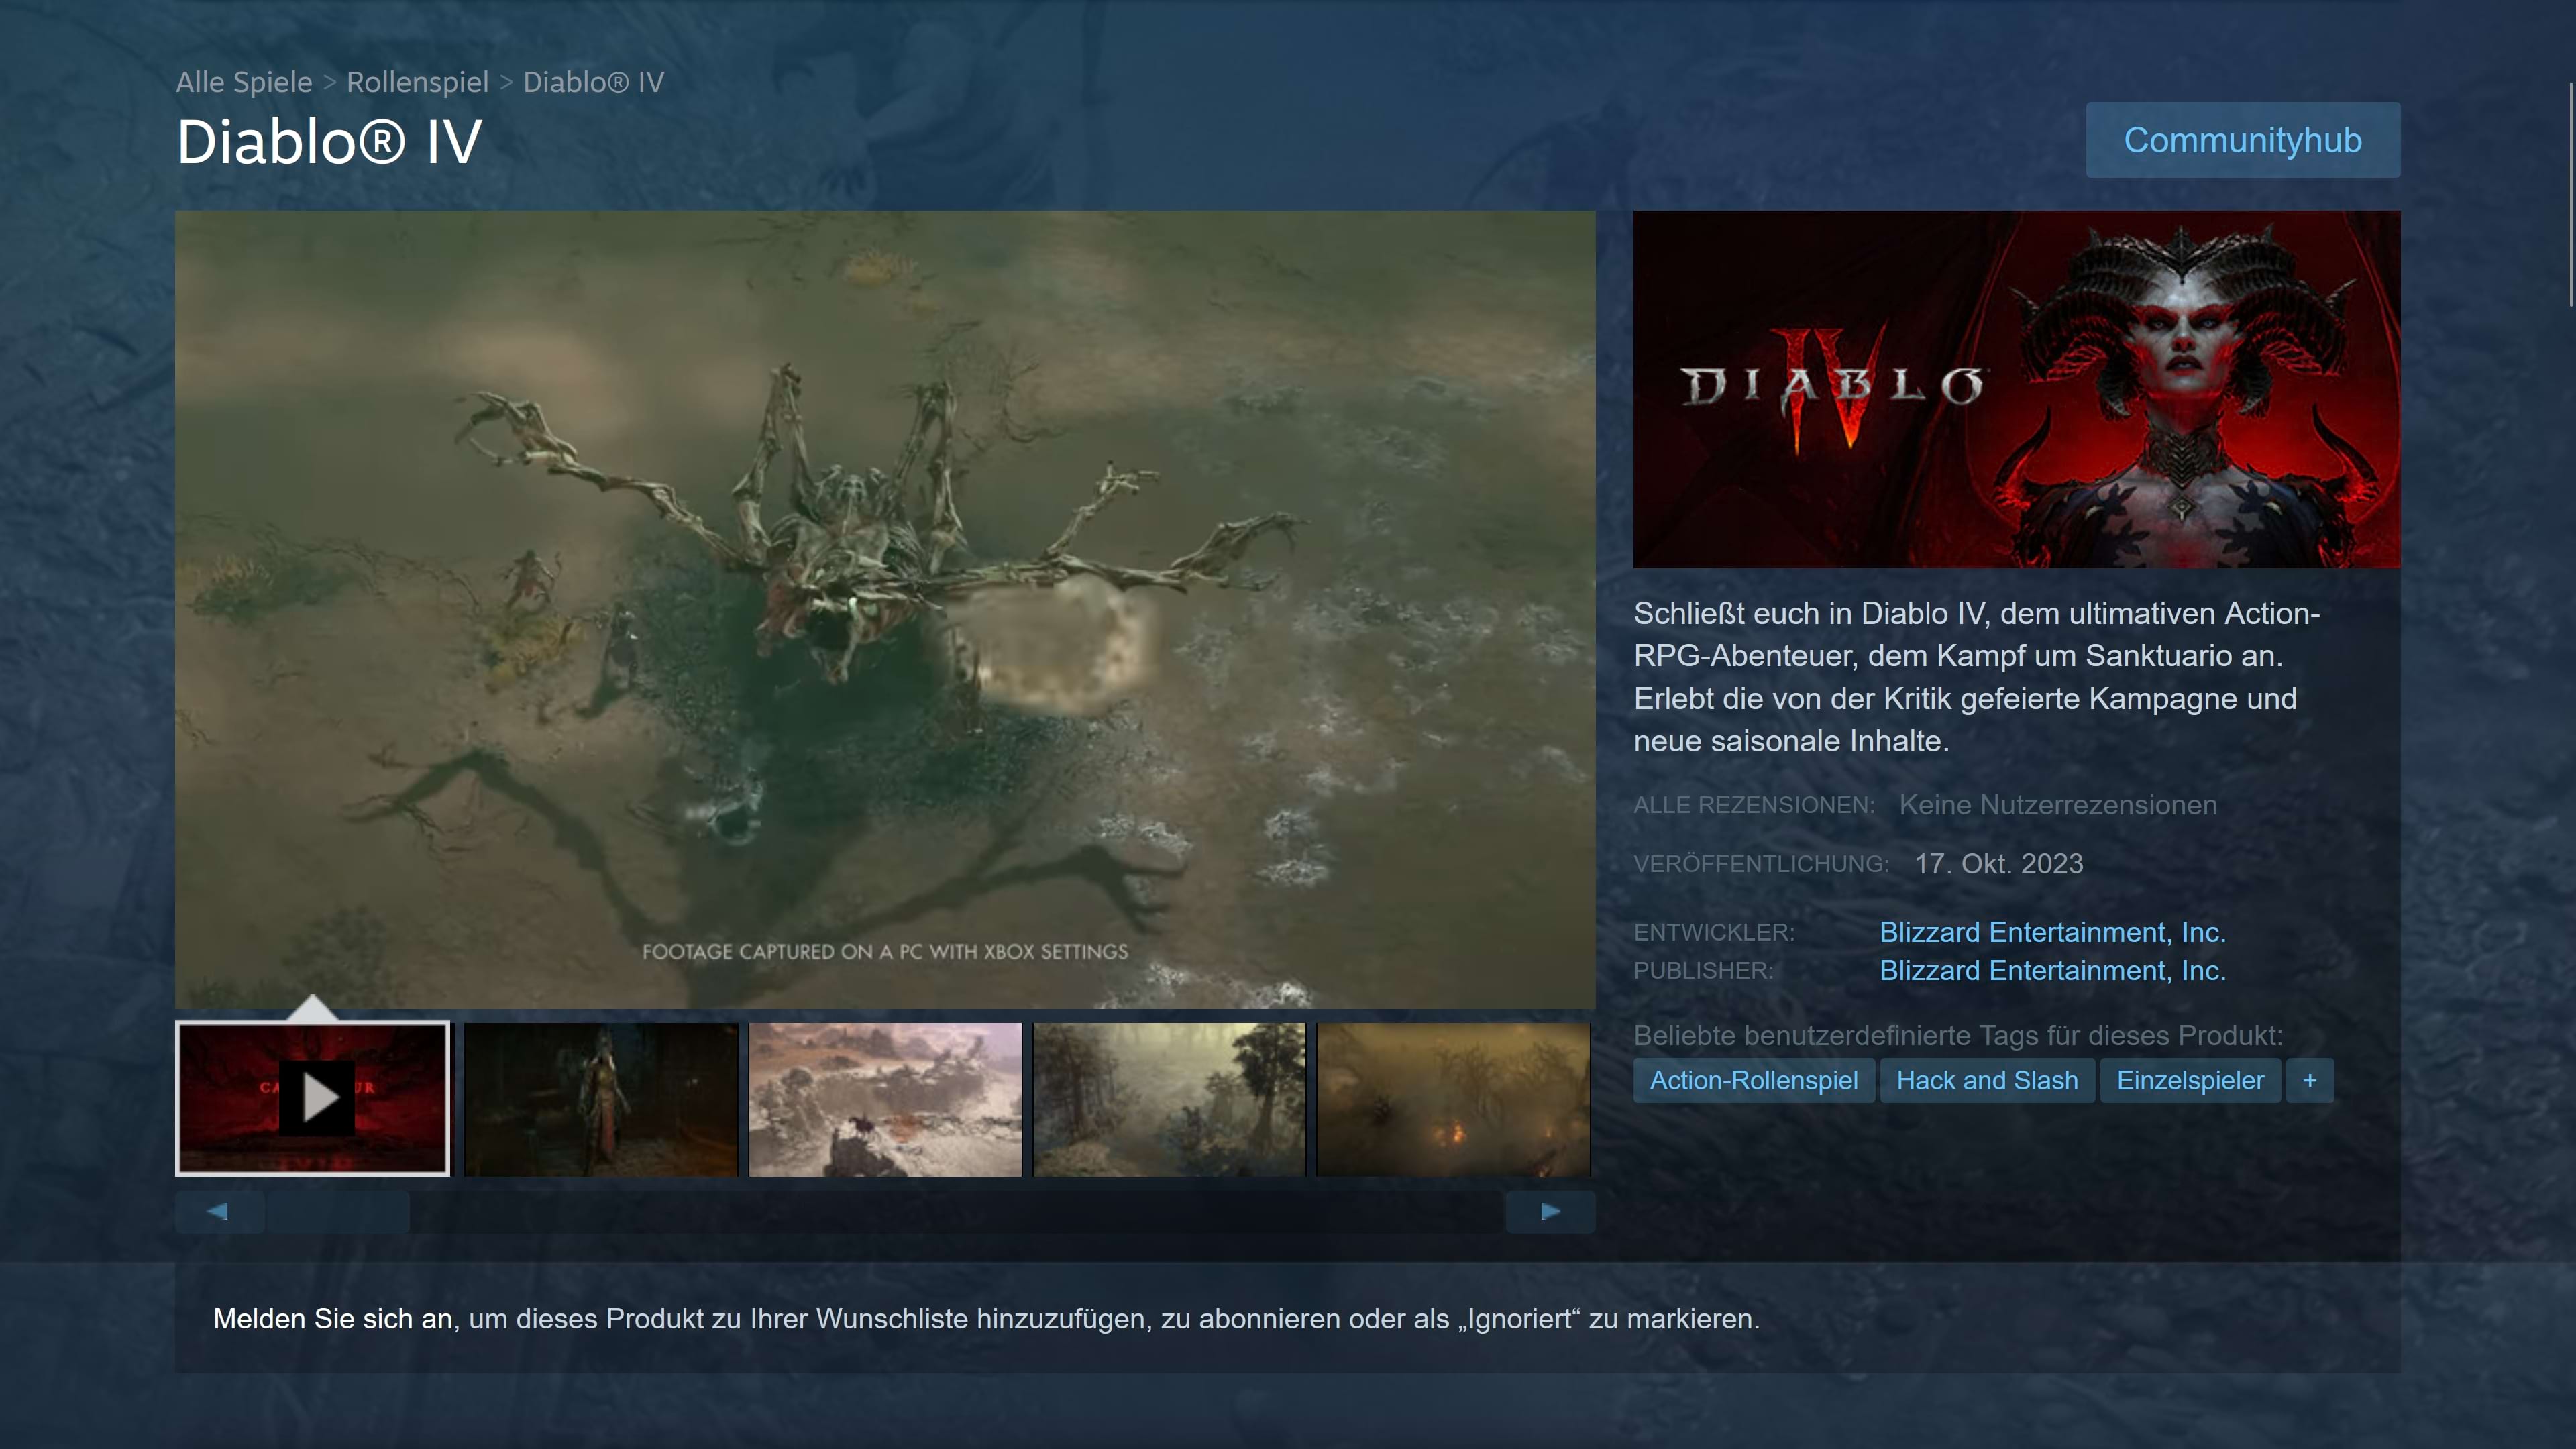Click the Beliebte benutzerdefinierte Tags heading
Screen dimensions: 2576x1449
(x=1957, y=1035)
